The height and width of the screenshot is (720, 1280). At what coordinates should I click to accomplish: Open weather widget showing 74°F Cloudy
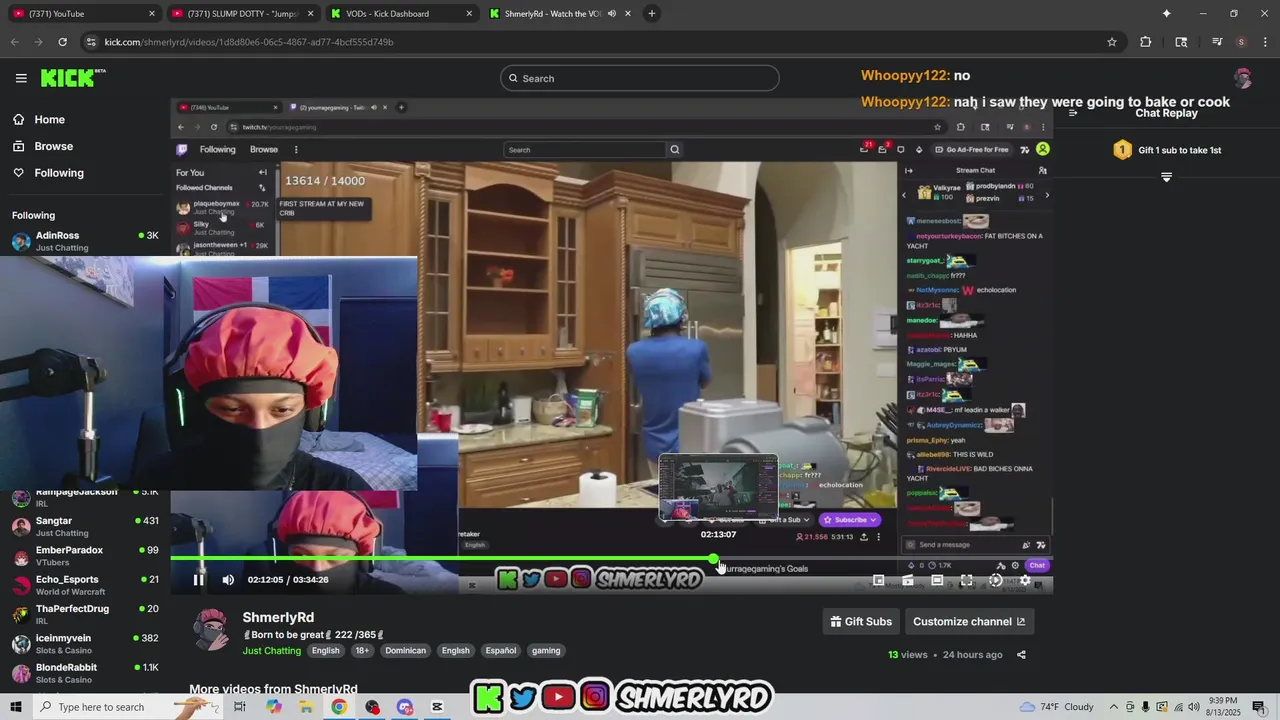(x=1056, y=707)
